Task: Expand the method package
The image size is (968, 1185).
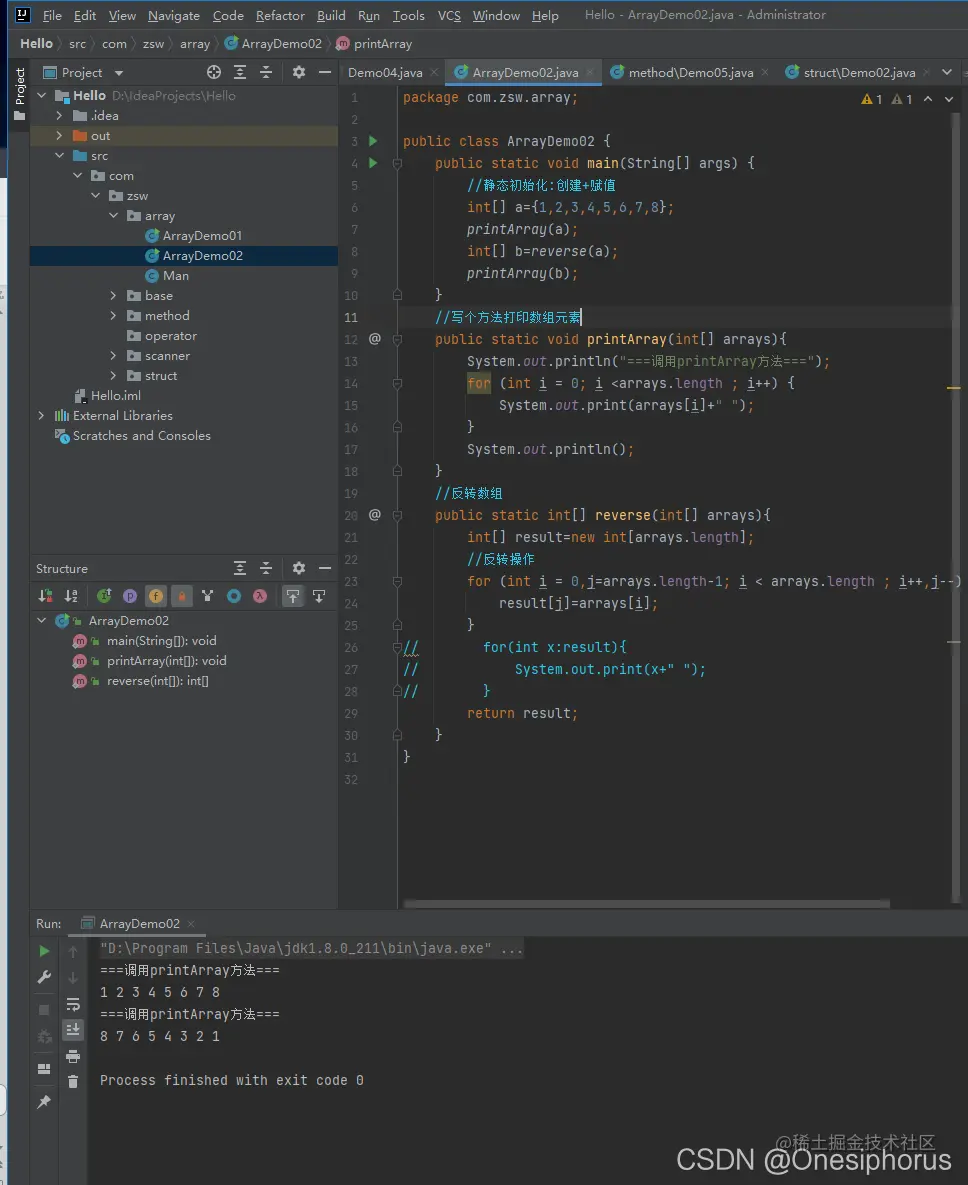Action: pyautogui.click(x=113, y=315)
